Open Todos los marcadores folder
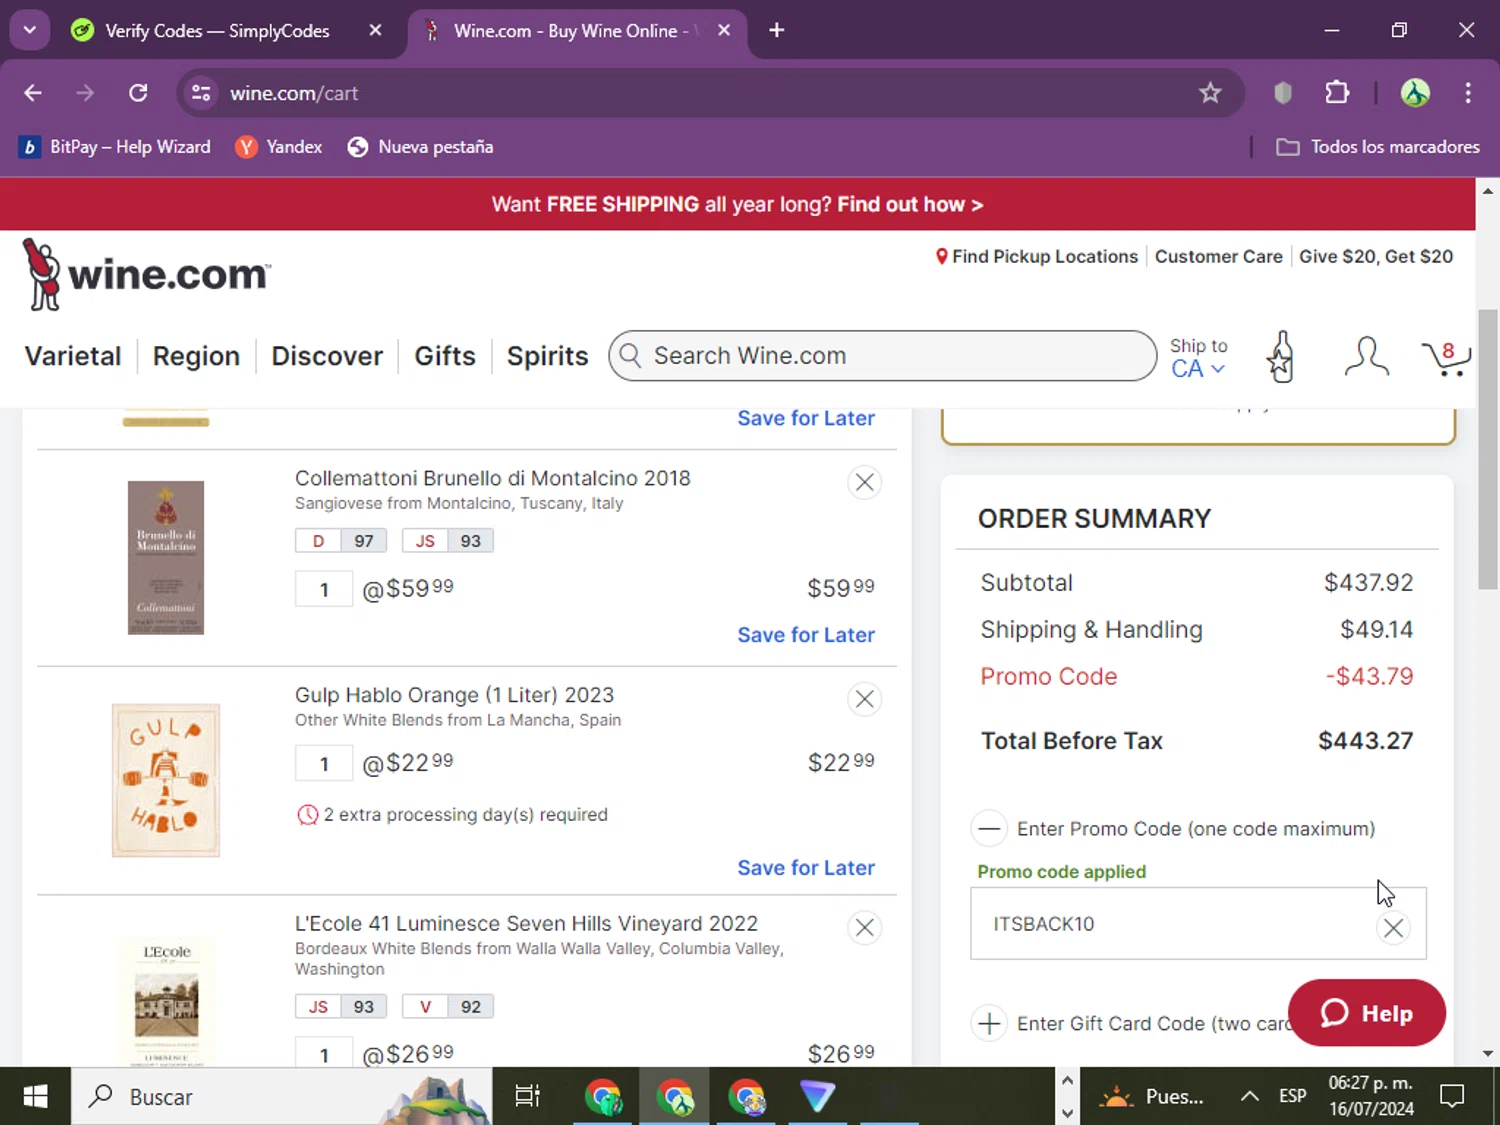The width and height of the screenshot is (1500, 1125). (x=1378, y=147)
